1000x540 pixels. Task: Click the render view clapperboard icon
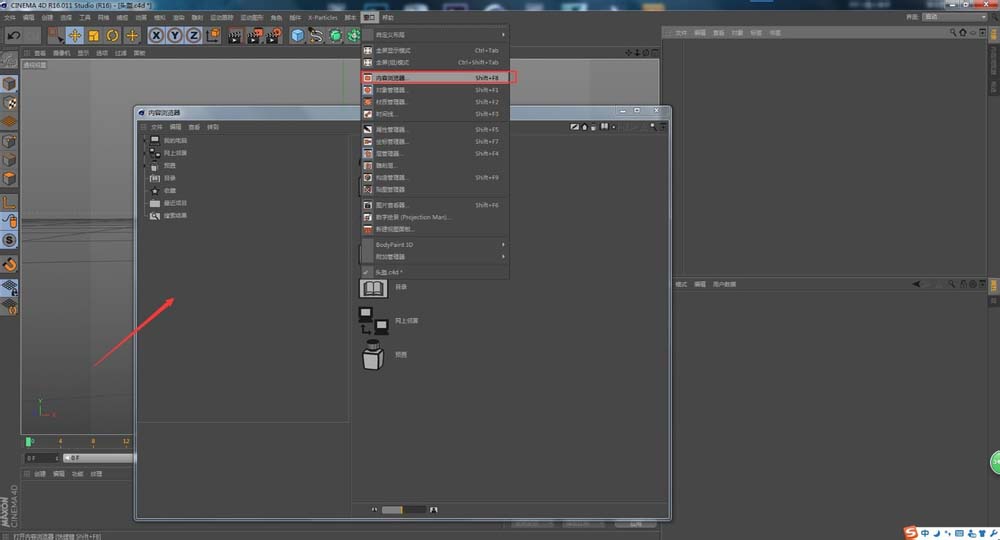(235, 36)
